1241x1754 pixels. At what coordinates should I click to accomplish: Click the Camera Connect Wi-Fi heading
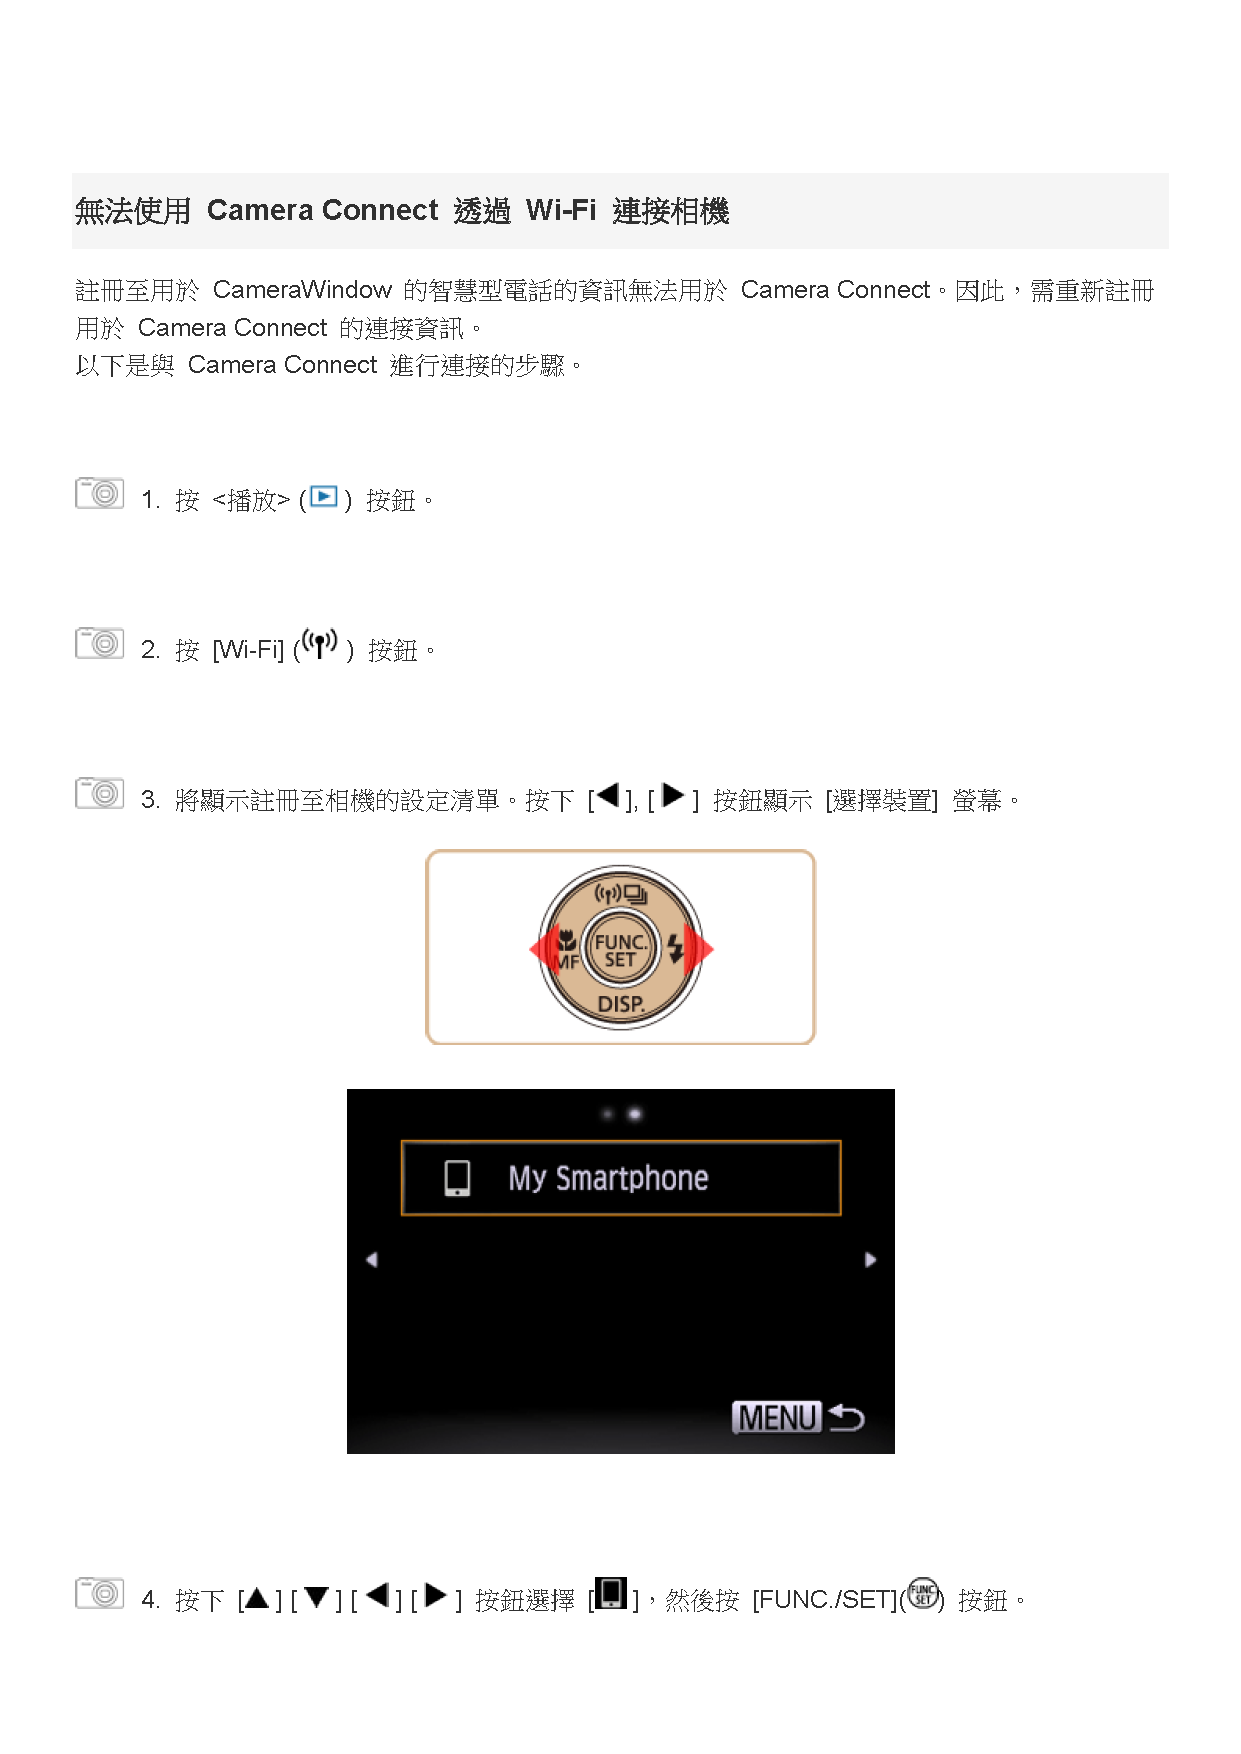(x=402, y=211)
